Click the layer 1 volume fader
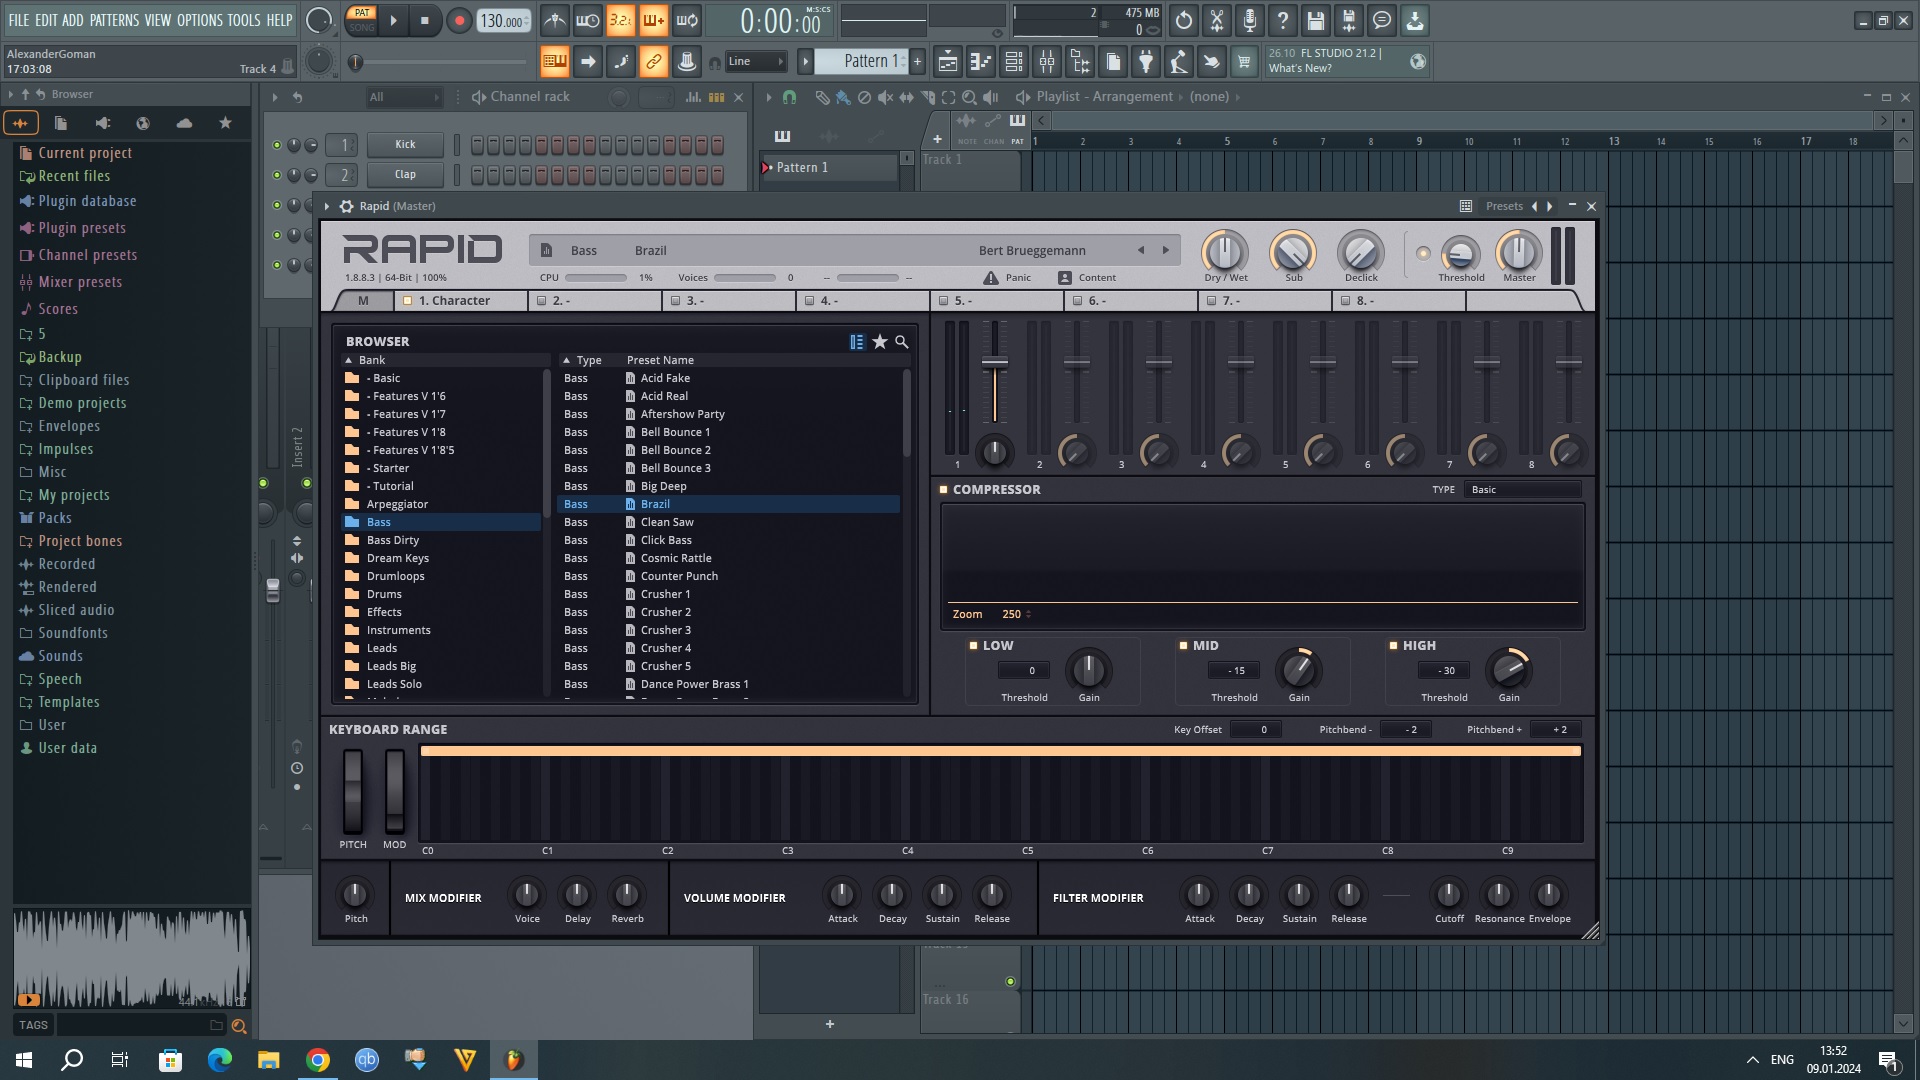The image size is (1920, 1080). coord(994,362)
